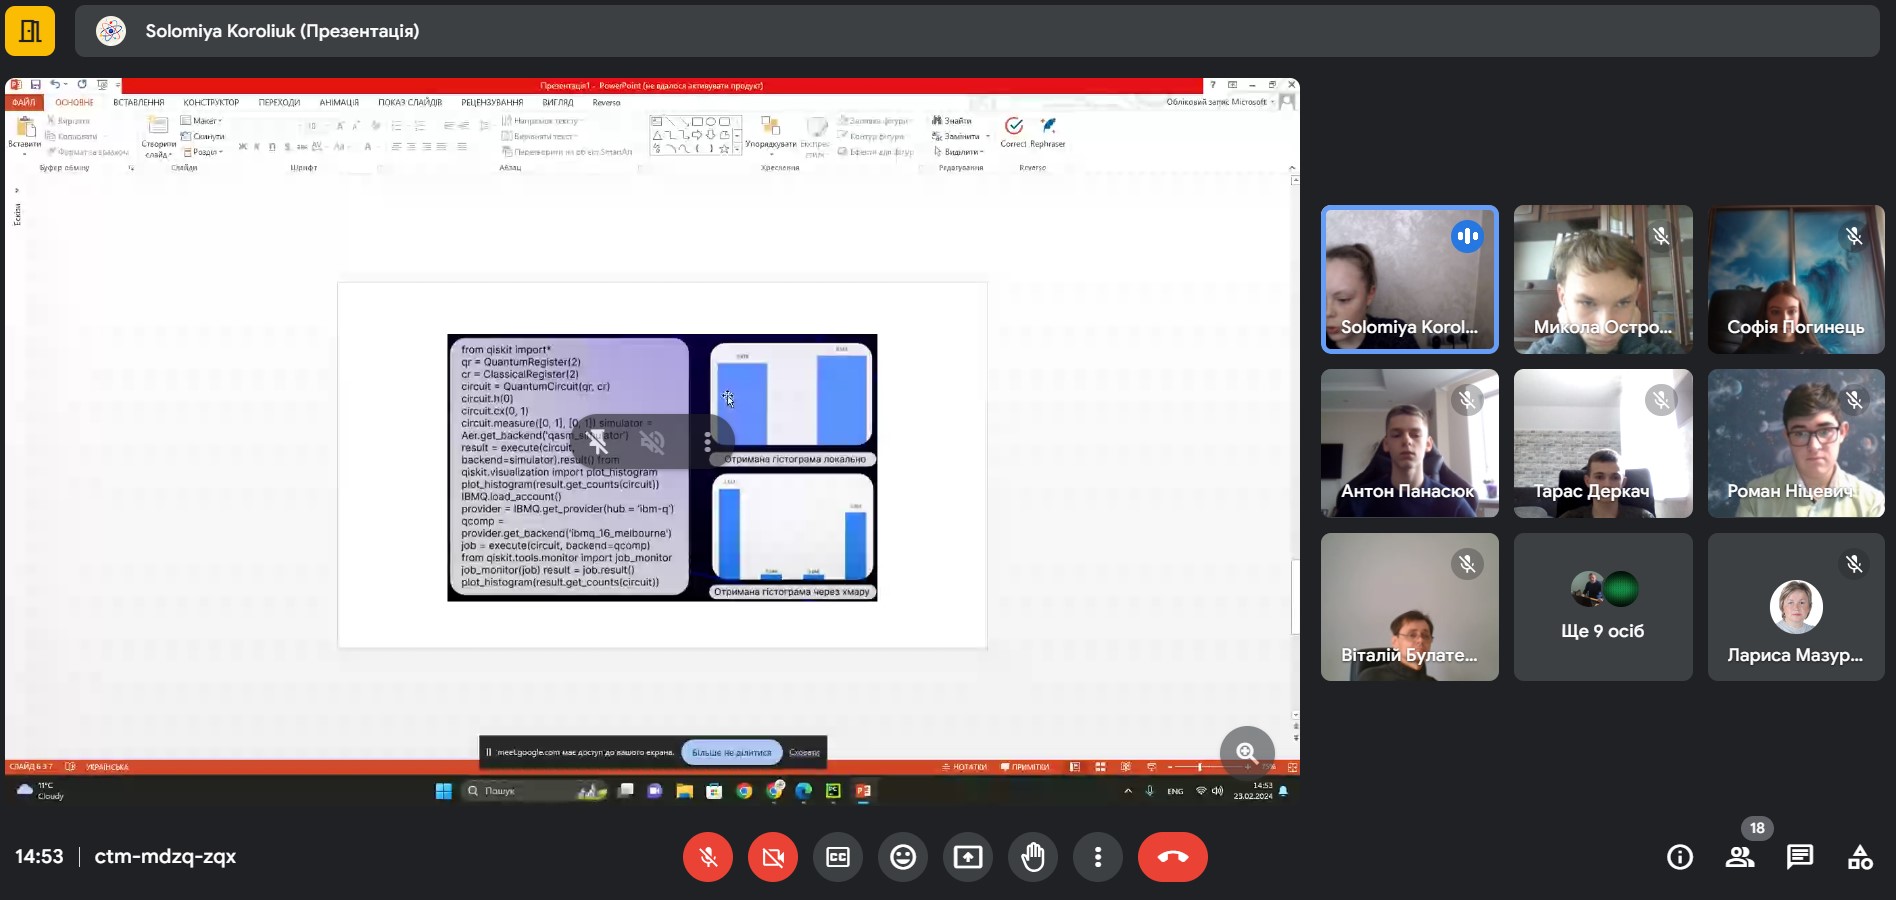The image size is (1896, 900).
Task: Open meeting details info icon
Action: pos(1680,857)
